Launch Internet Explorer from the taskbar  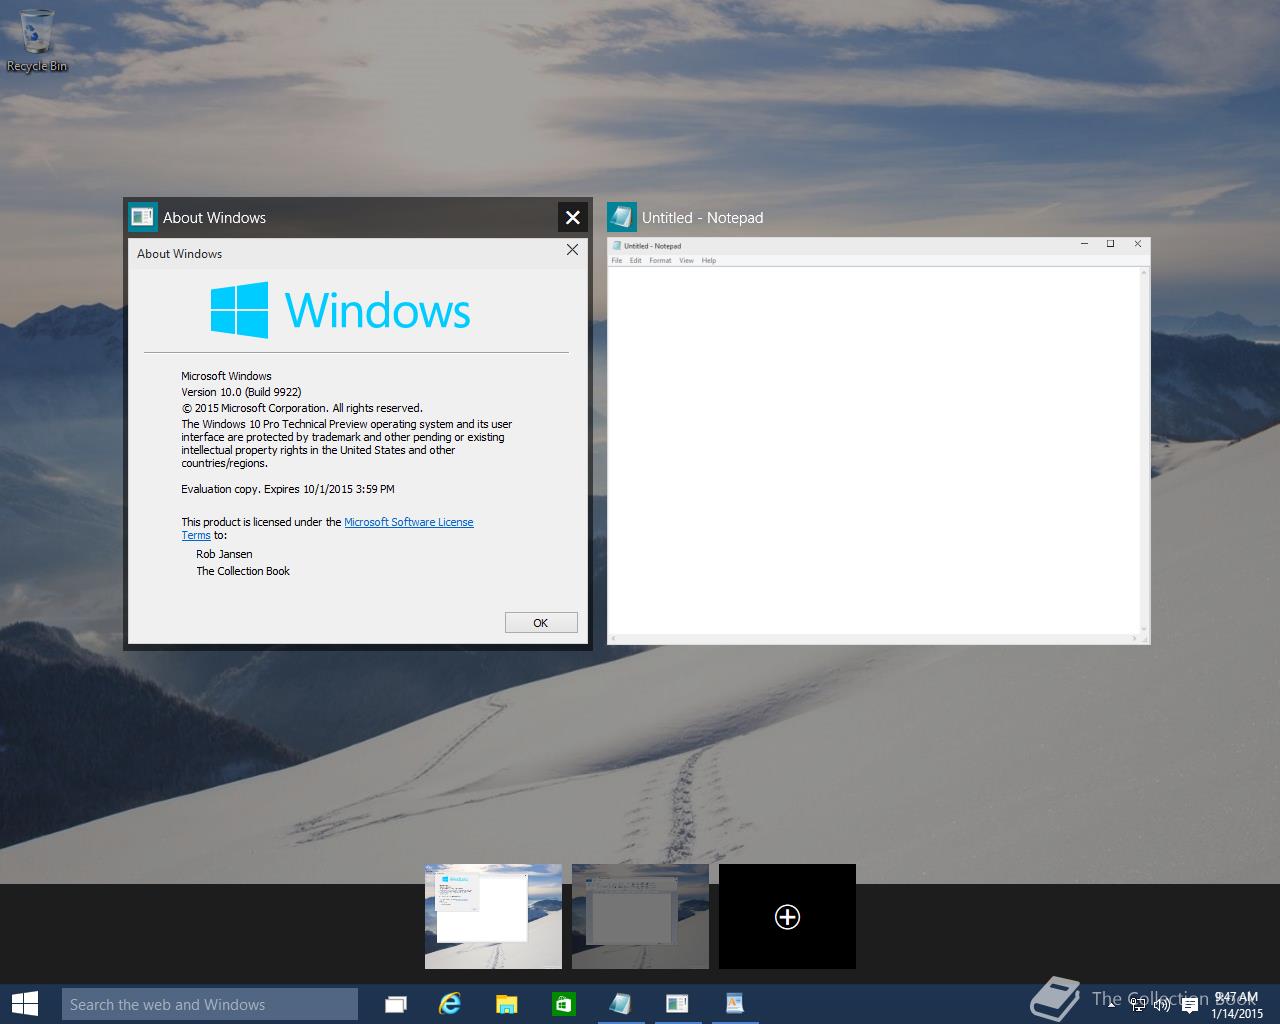450,1004
